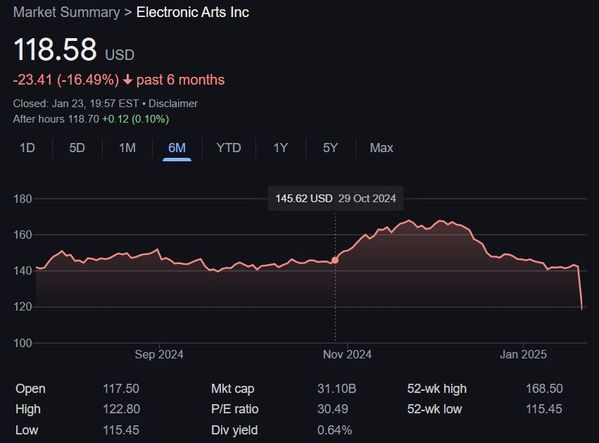Switch chart to YTD range
The height and width of the screenshot is (443, 599).
click(x=228, y=148)
